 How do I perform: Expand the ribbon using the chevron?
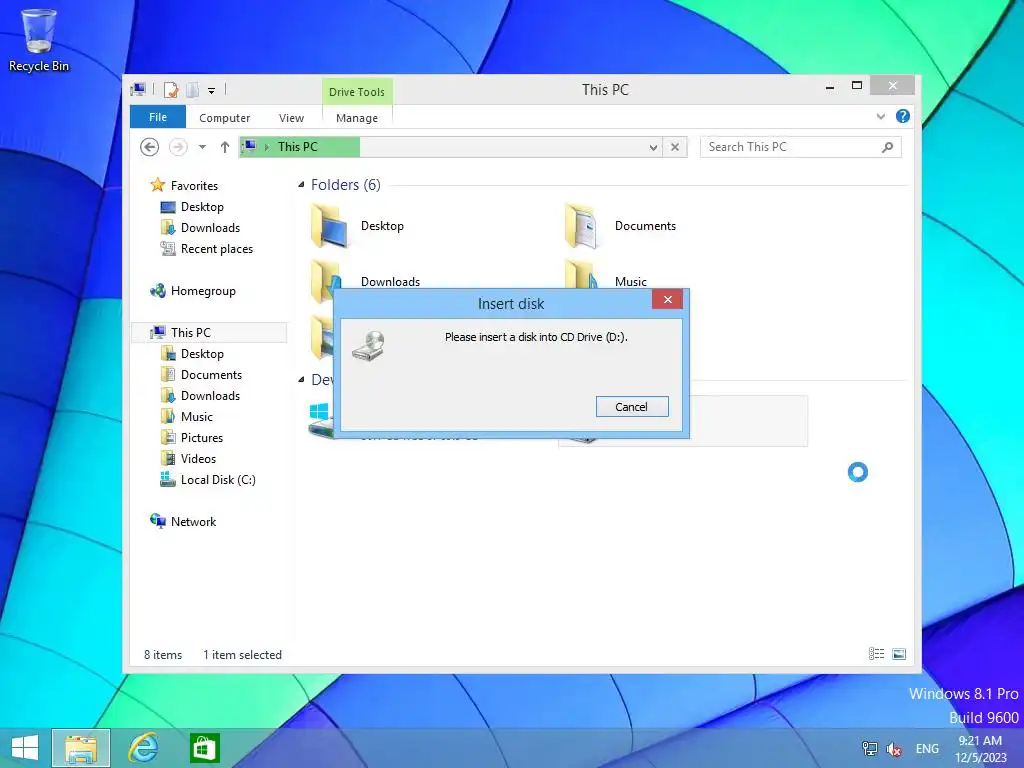coord(881,116)
